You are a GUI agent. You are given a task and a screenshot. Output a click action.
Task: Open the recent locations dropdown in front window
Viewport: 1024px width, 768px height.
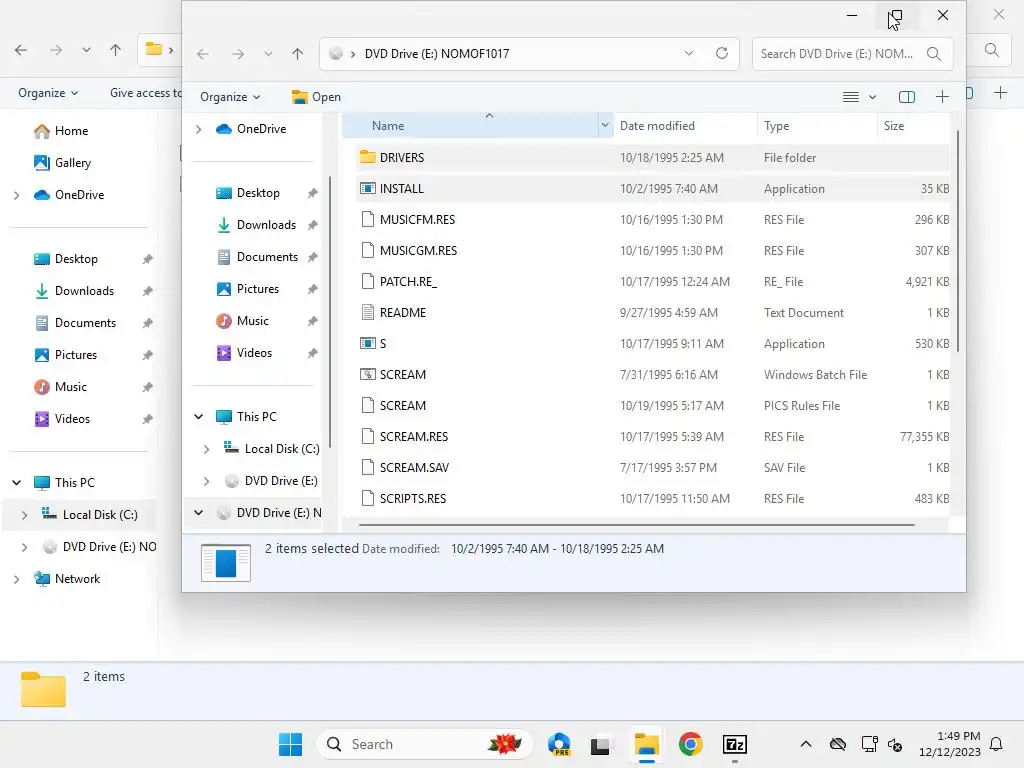(x=268, y=54)
